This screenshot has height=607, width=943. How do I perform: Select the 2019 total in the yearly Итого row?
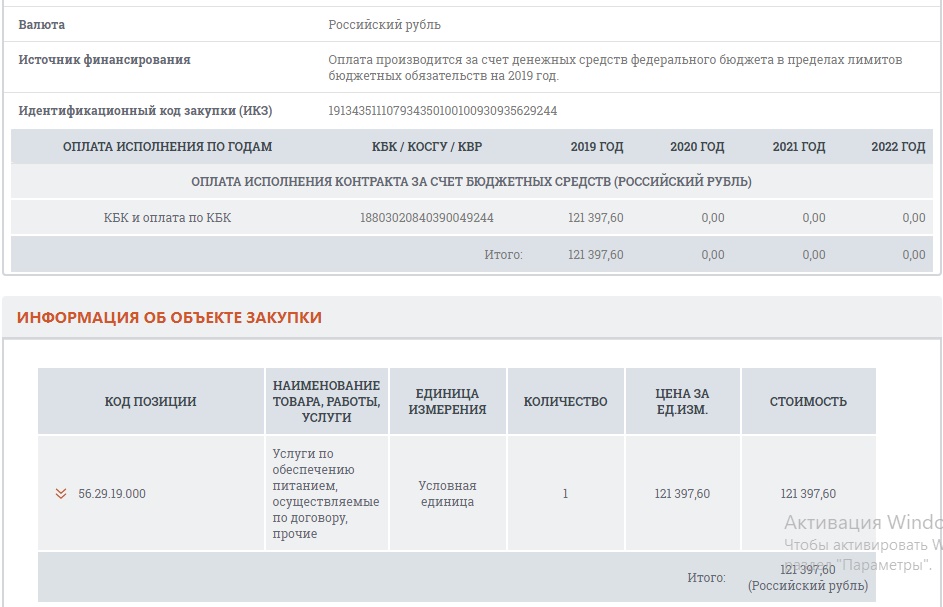(596, 254)
